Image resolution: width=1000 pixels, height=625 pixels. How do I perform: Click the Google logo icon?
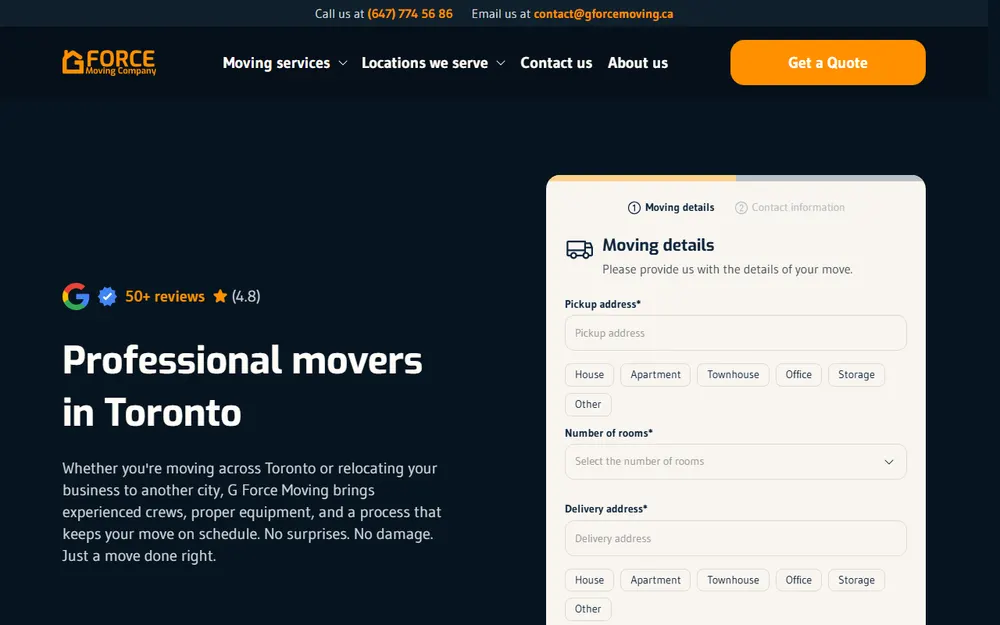[76, 296]
